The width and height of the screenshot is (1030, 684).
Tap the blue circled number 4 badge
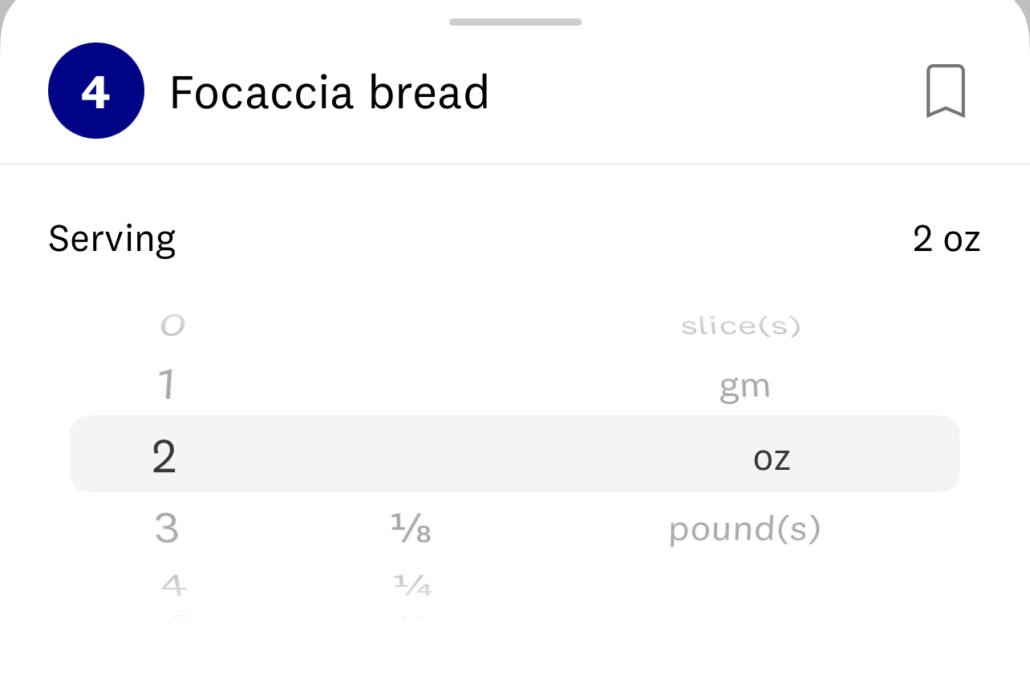96,90
